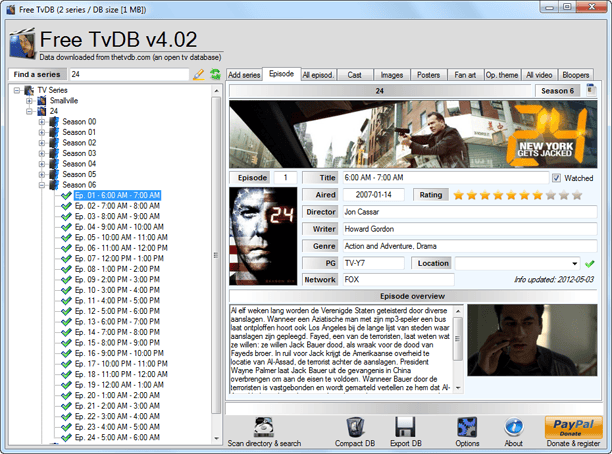Image resolution: width=612 pixels, height=454 pixels.
Task: Click the Free TvDB logo icon
Action: click(x=22, y=44)
